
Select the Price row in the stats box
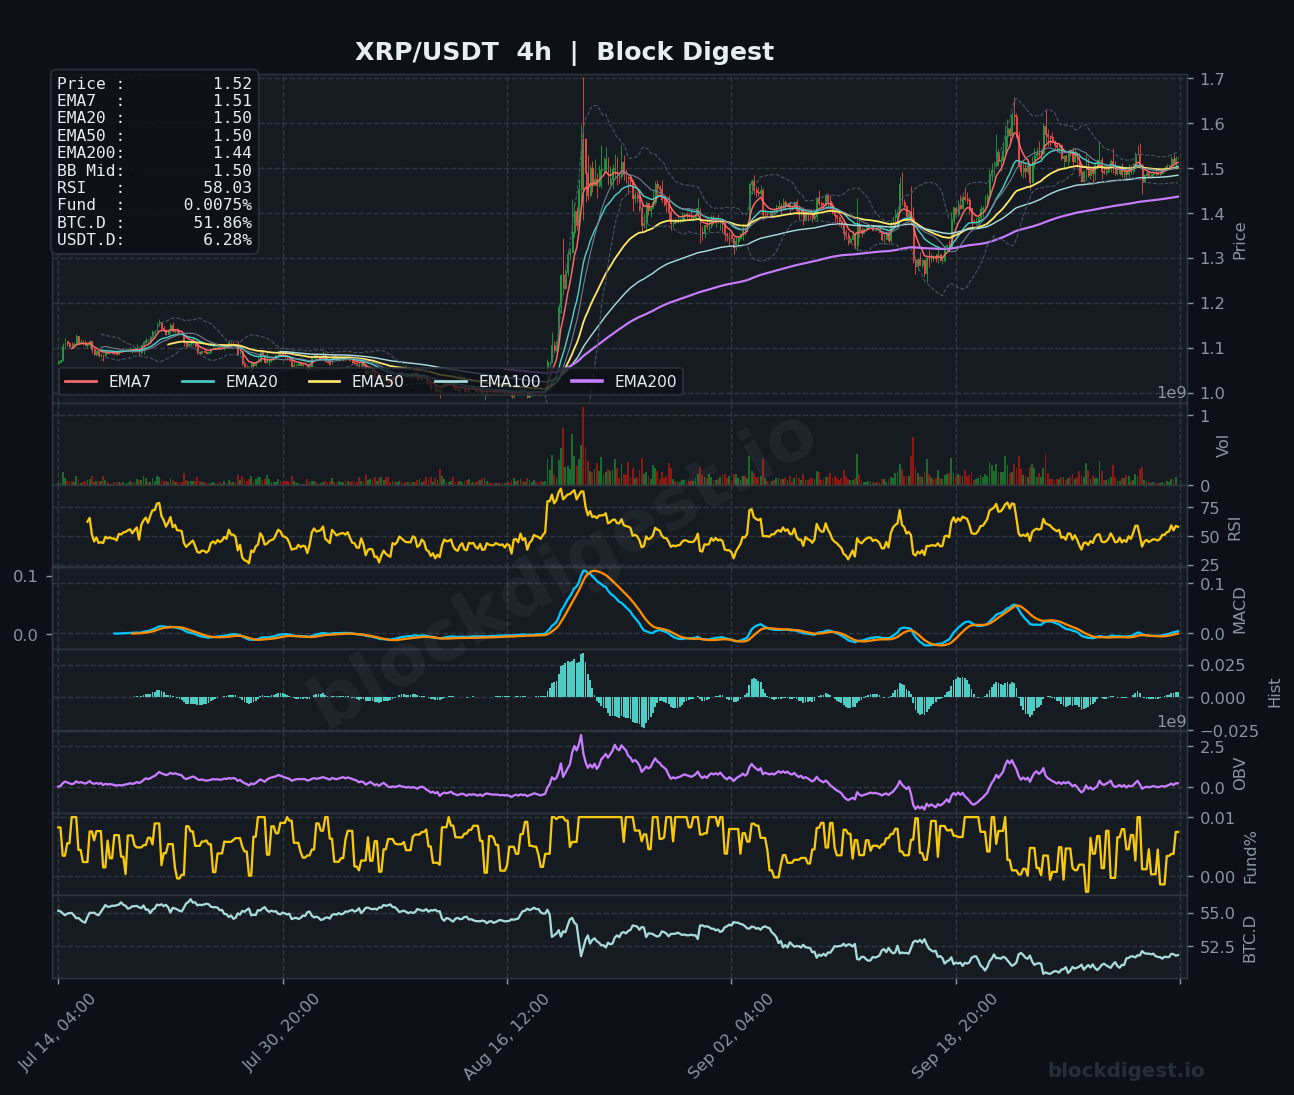(154, 84)
